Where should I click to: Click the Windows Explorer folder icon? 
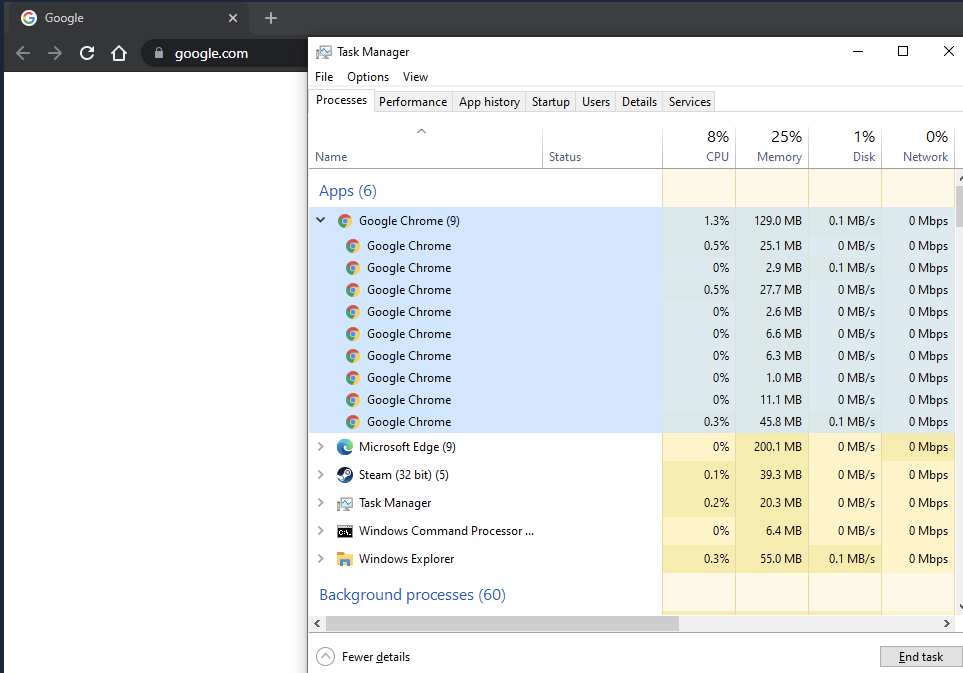click(344, 558)
